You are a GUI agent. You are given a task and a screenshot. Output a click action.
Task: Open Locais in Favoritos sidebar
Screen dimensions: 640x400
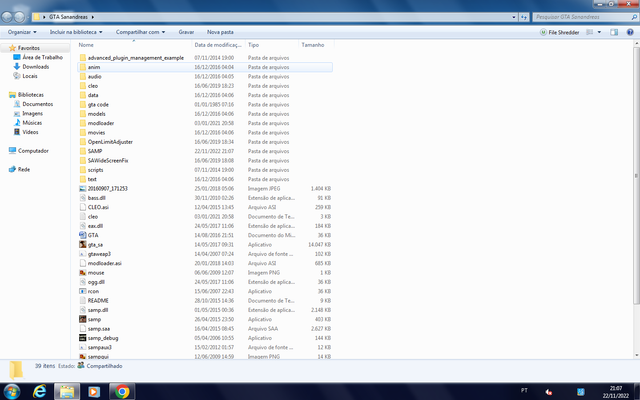25,76
